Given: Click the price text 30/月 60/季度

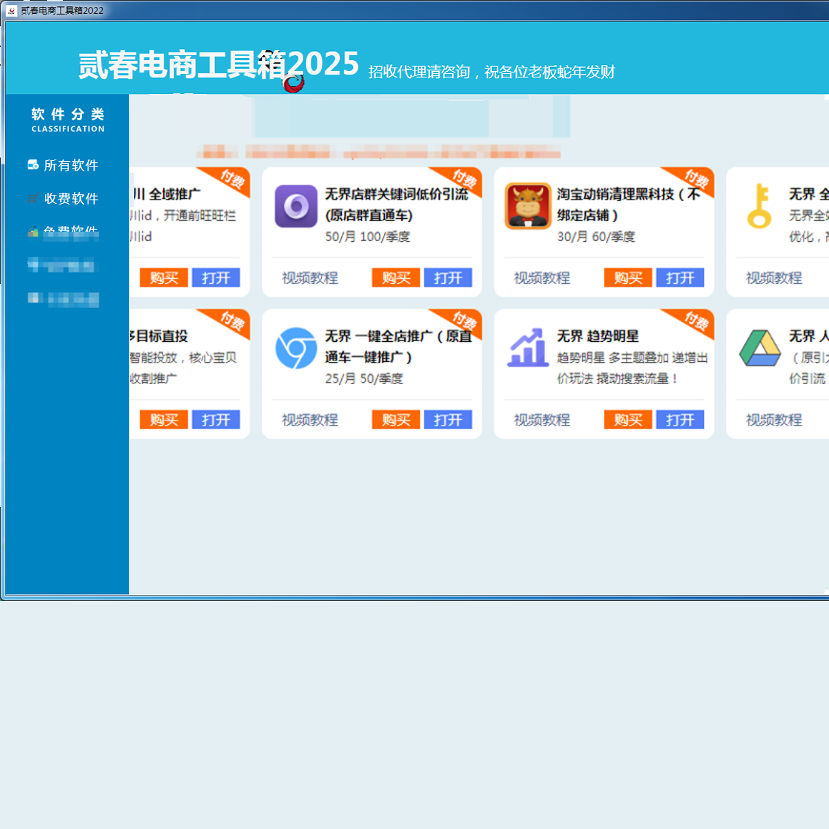Looking at the screenshot, I should pos(596,236).
